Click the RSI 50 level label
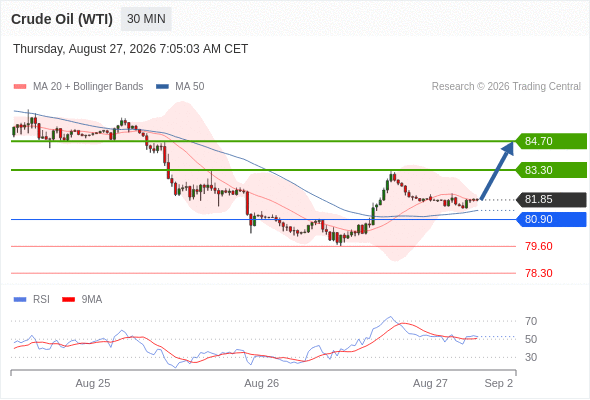590x400 pixels. [531, 339]
